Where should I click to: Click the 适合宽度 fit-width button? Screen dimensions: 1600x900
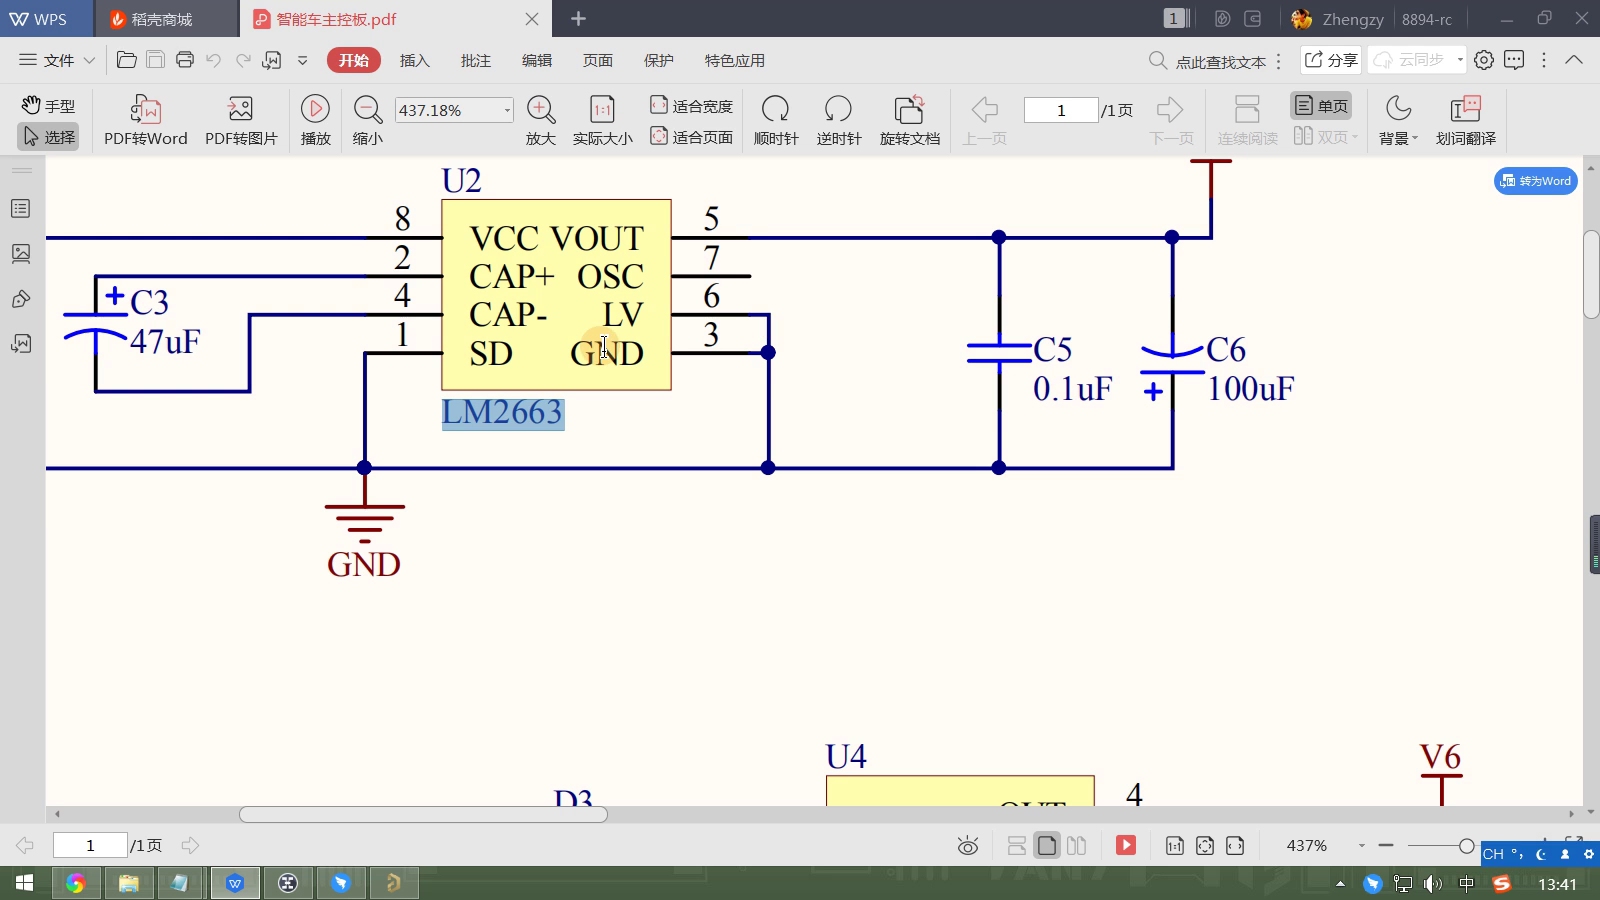(x=690, y=104)
